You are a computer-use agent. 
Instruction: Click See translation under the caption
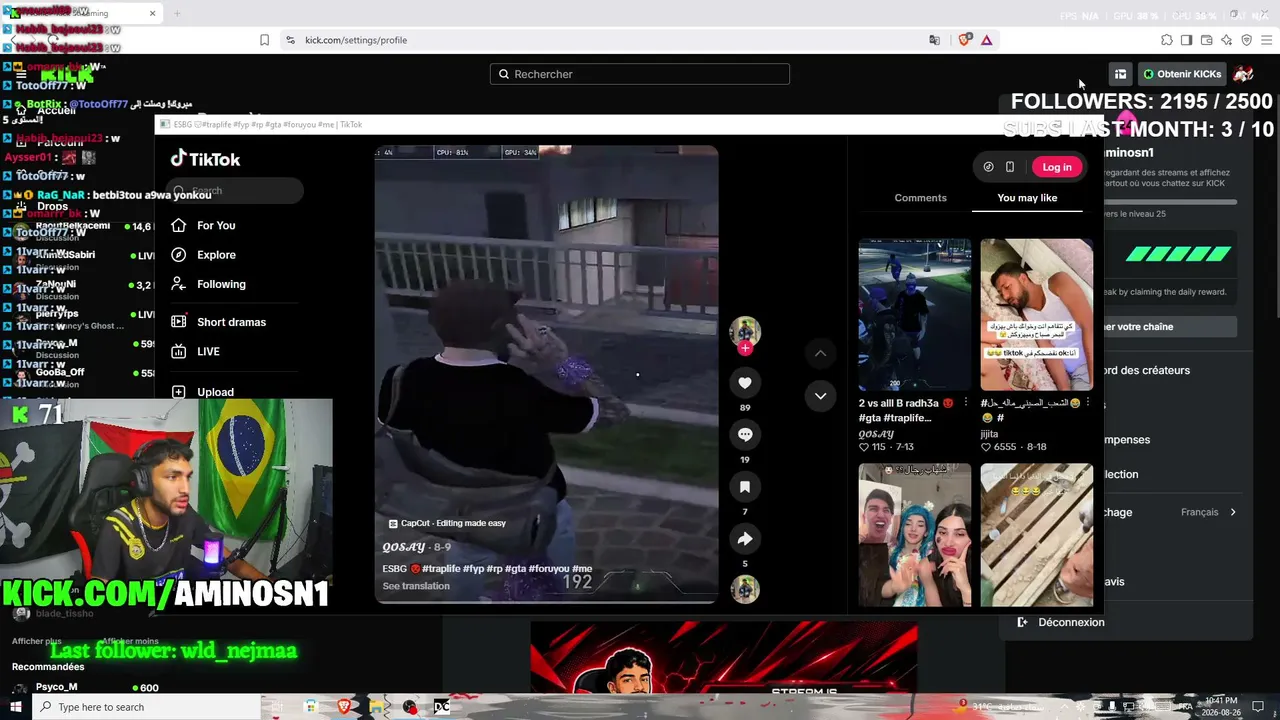(x=416, y=586)
